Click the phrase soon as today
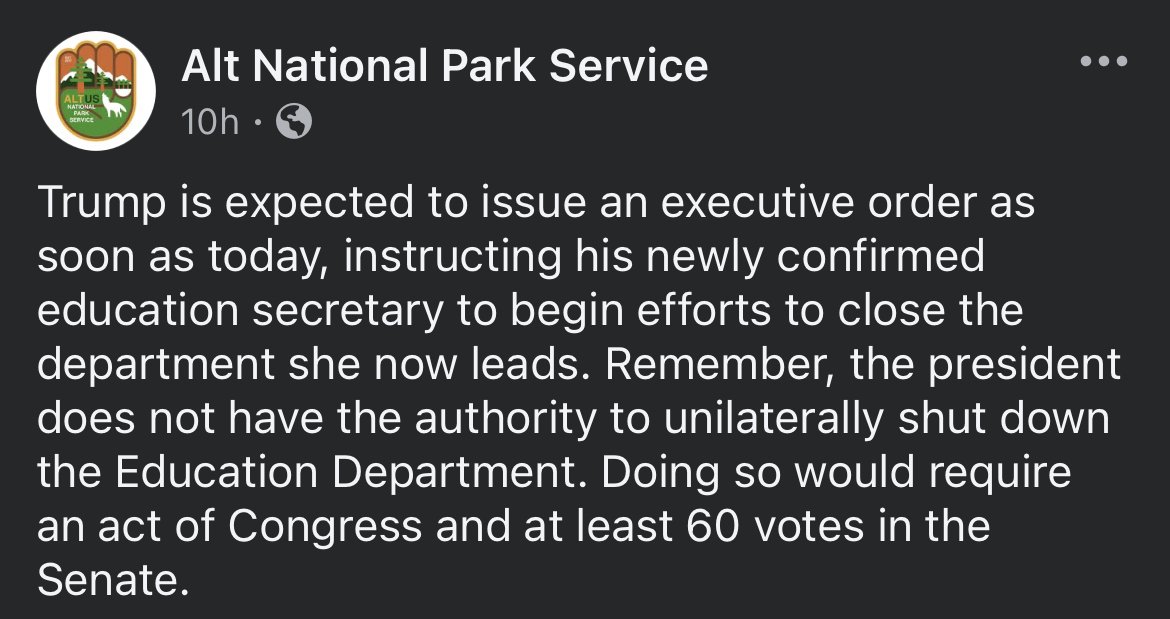 [177, 258]
